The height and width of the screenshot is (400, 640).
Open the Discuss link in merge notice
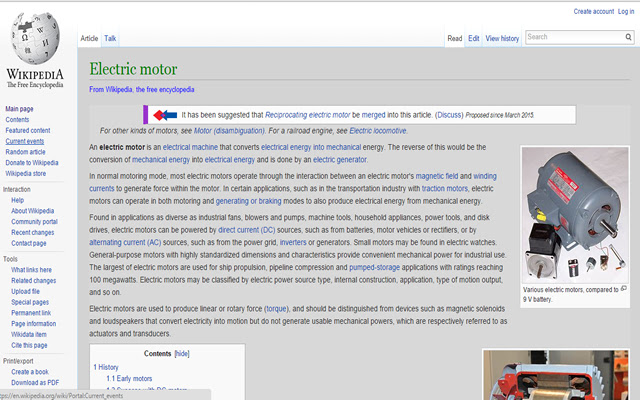[x=449, y=115]
